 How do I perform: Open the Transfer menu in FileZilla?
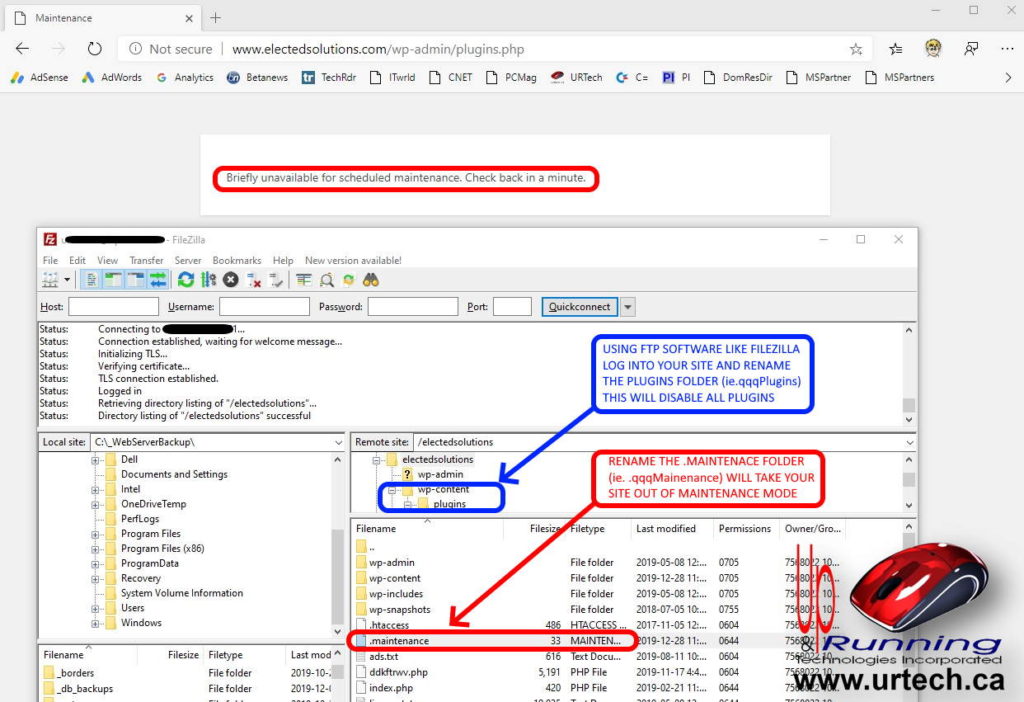tap(146, 260)
